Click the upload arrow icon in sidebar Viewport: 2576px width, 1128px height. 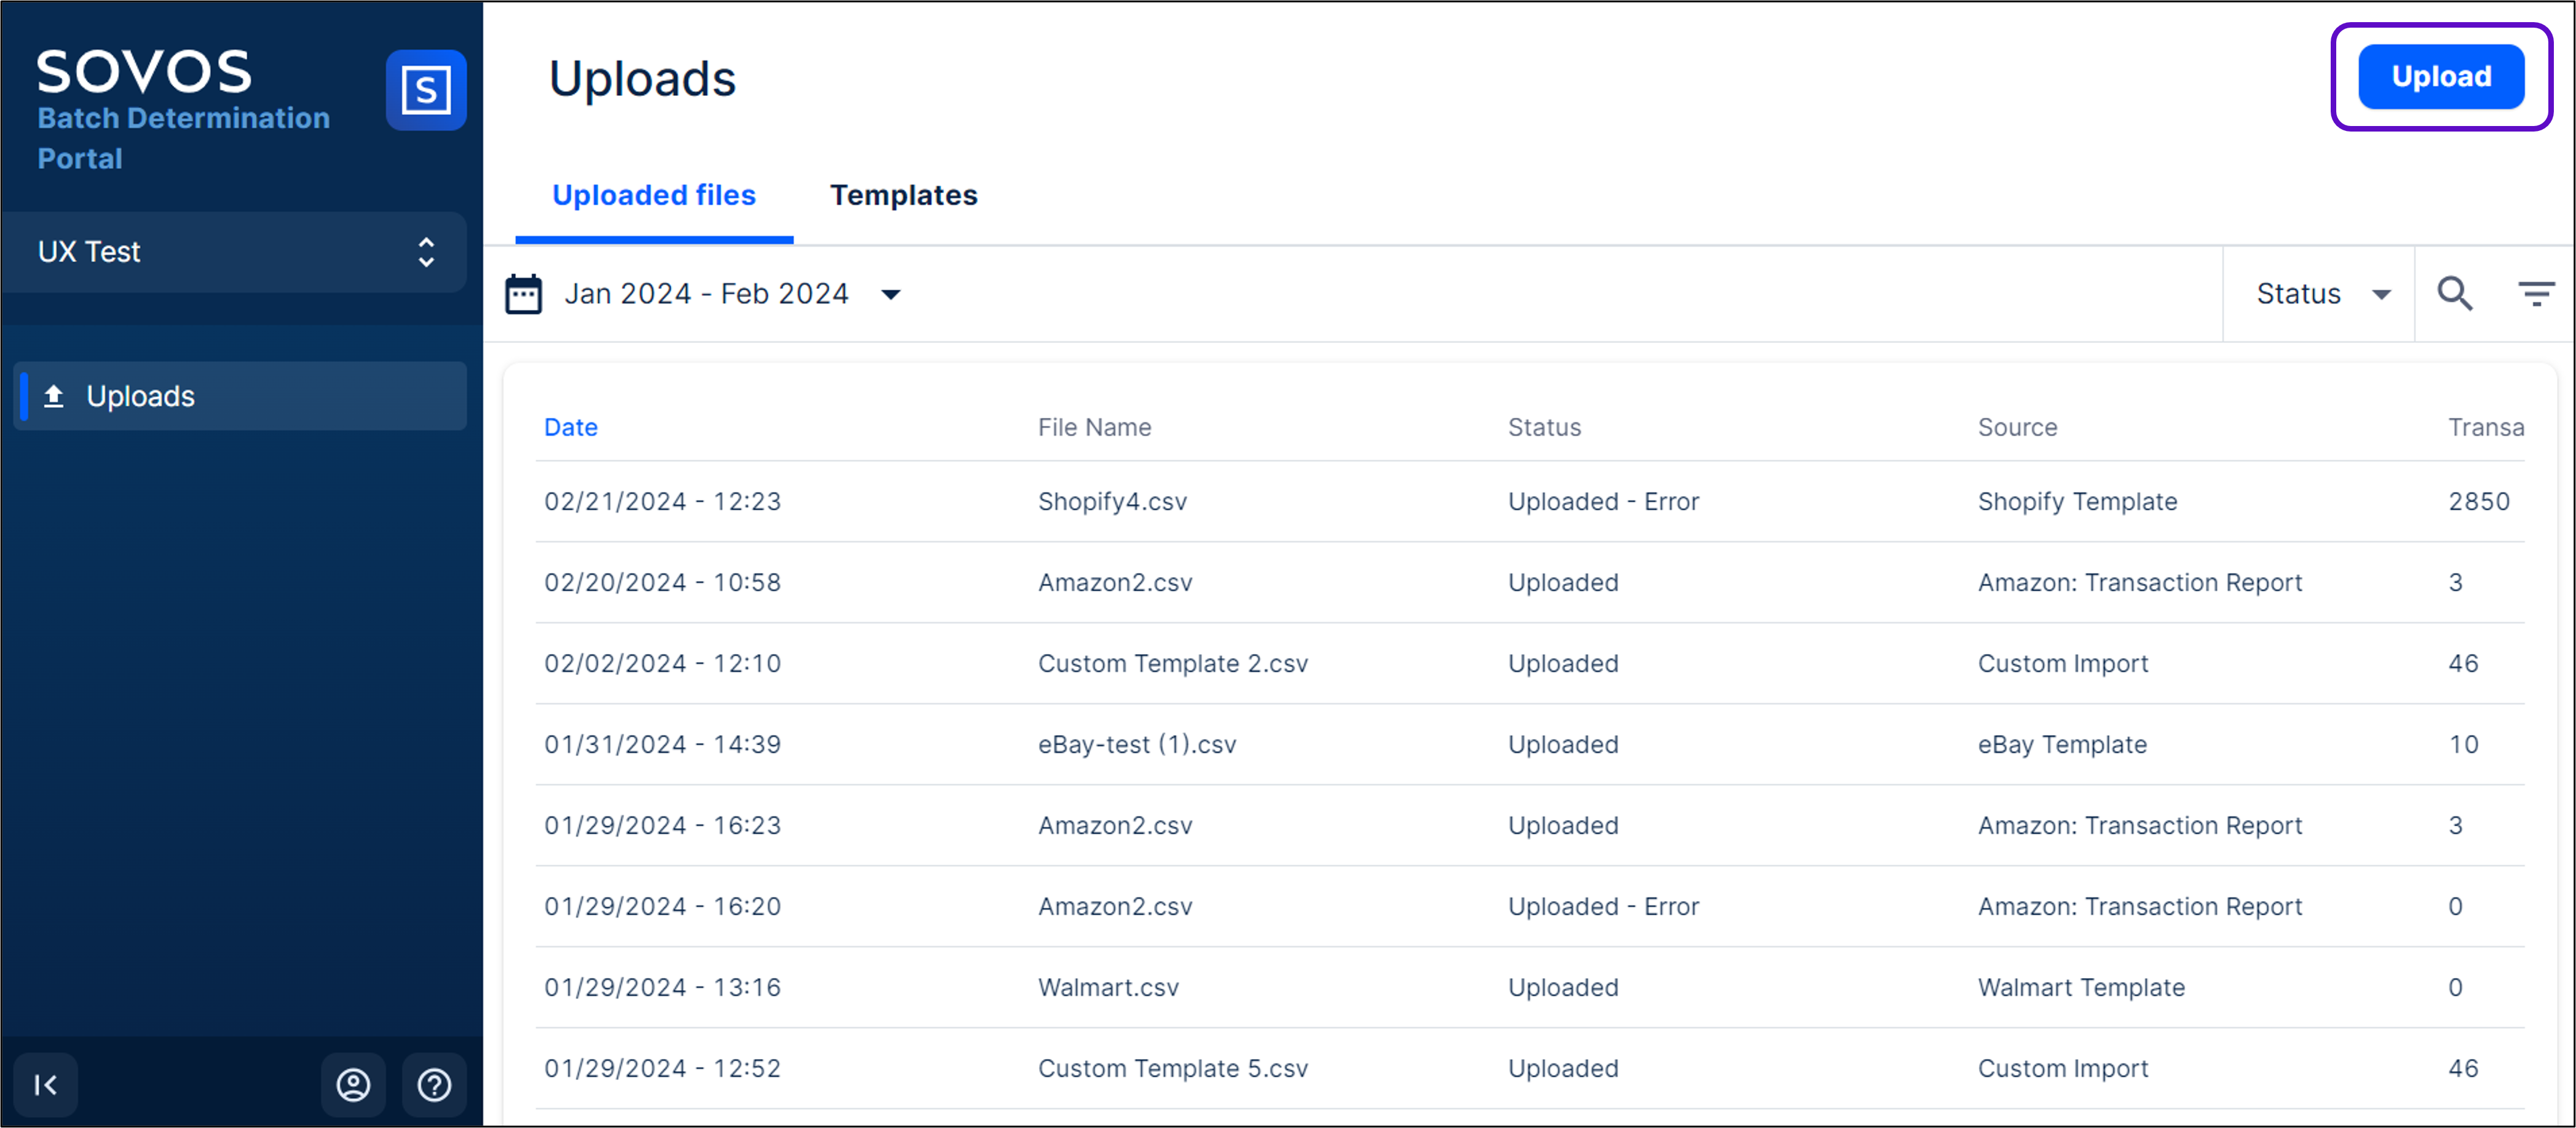tap(54, 397)
